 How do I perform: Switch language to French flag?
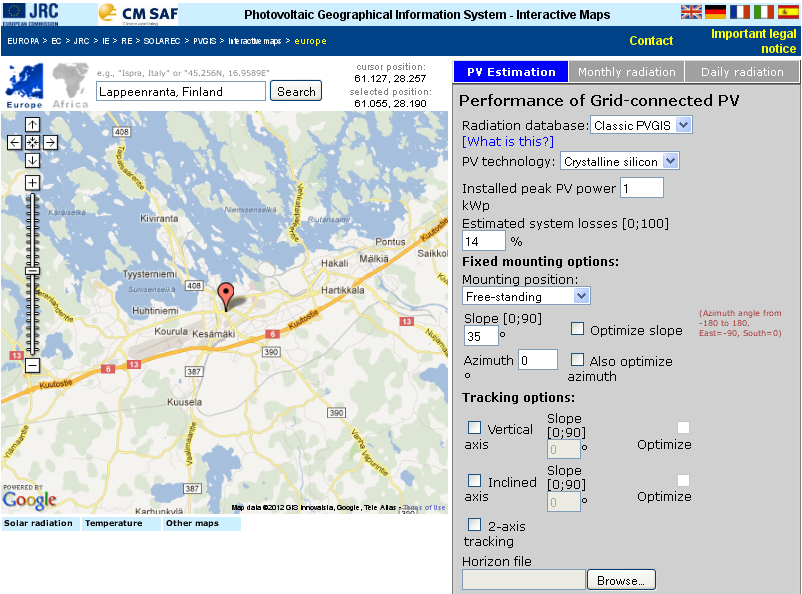point(740,12)
